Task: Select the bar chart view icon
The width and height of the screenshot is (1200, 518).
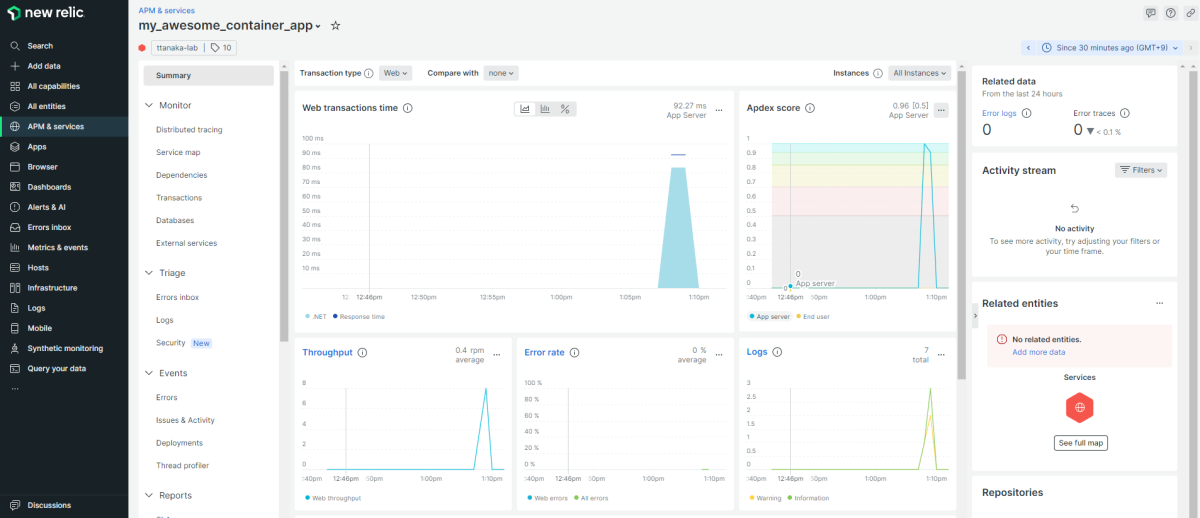Action: (x=545, y=109)
